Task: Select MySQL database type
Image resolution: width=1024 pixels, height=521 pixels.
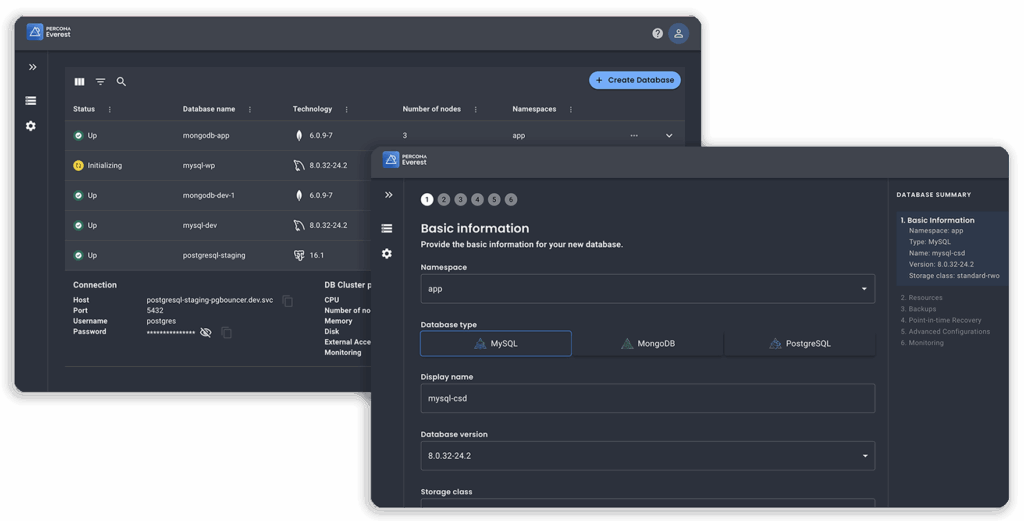Action: click(x=496, y=344)
